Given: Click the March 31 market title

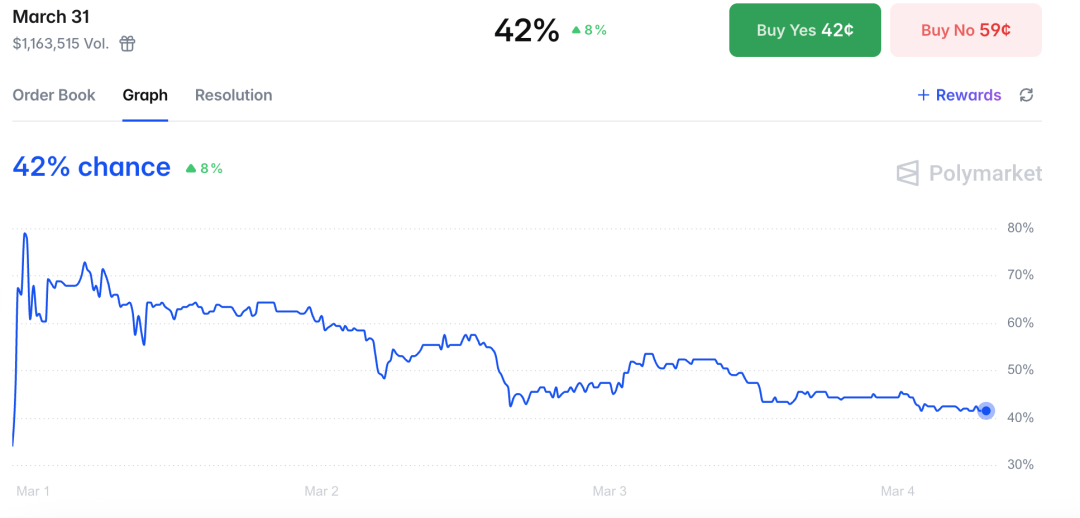Looking at the screenshot, I should click(x=51, y=17).
